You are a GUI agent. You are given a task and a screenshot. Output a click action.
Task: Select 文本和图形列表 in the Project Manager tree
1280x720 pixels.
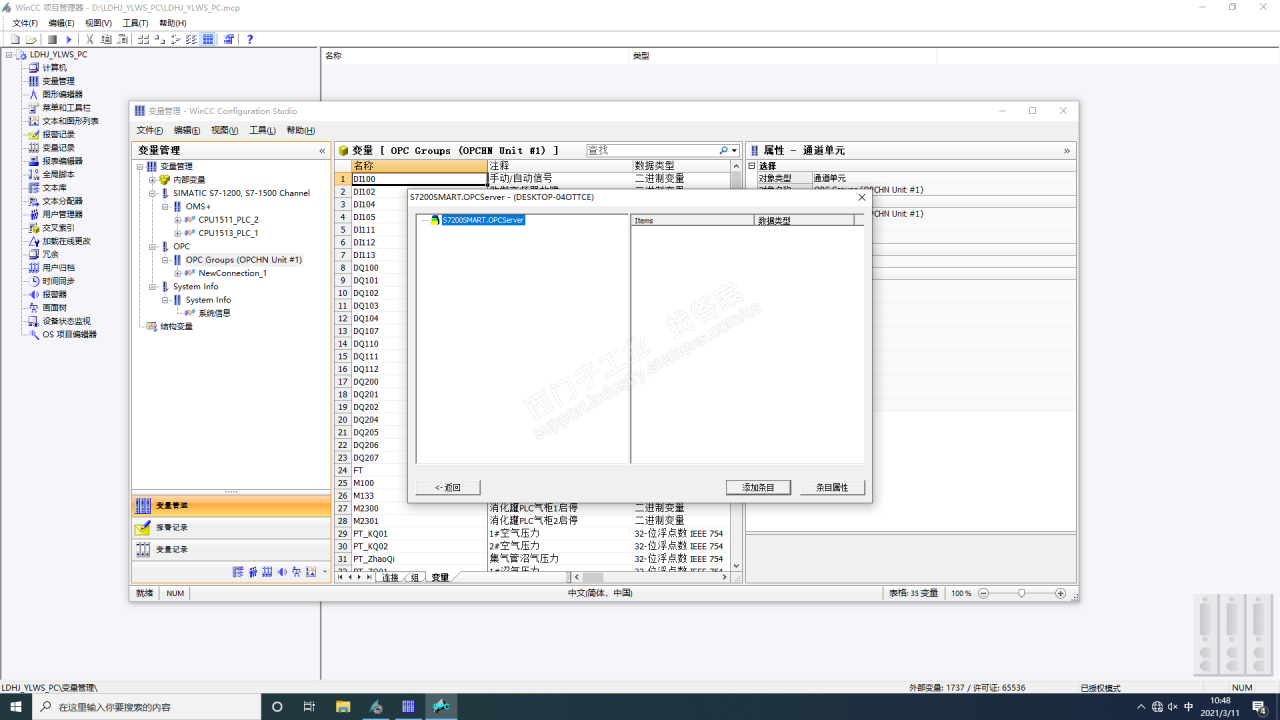pos(70,121)
